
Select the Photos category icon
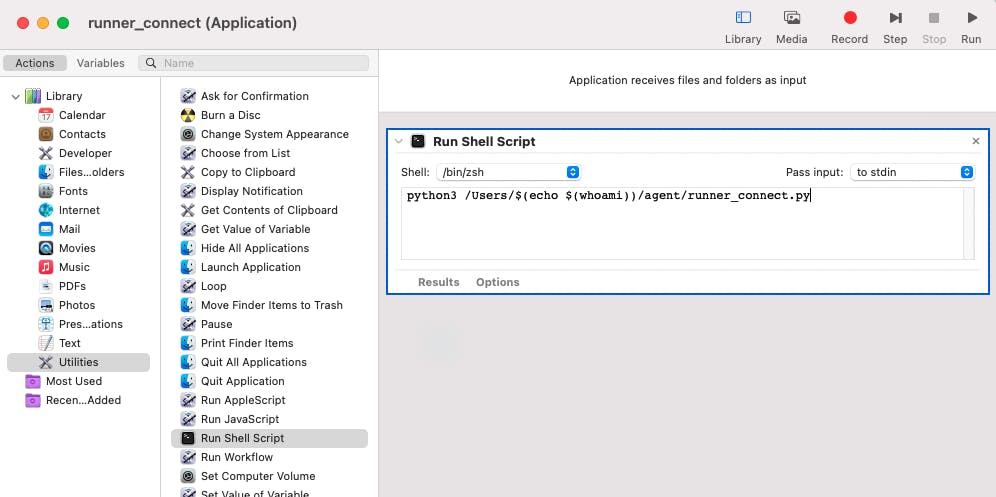(46, 305)
